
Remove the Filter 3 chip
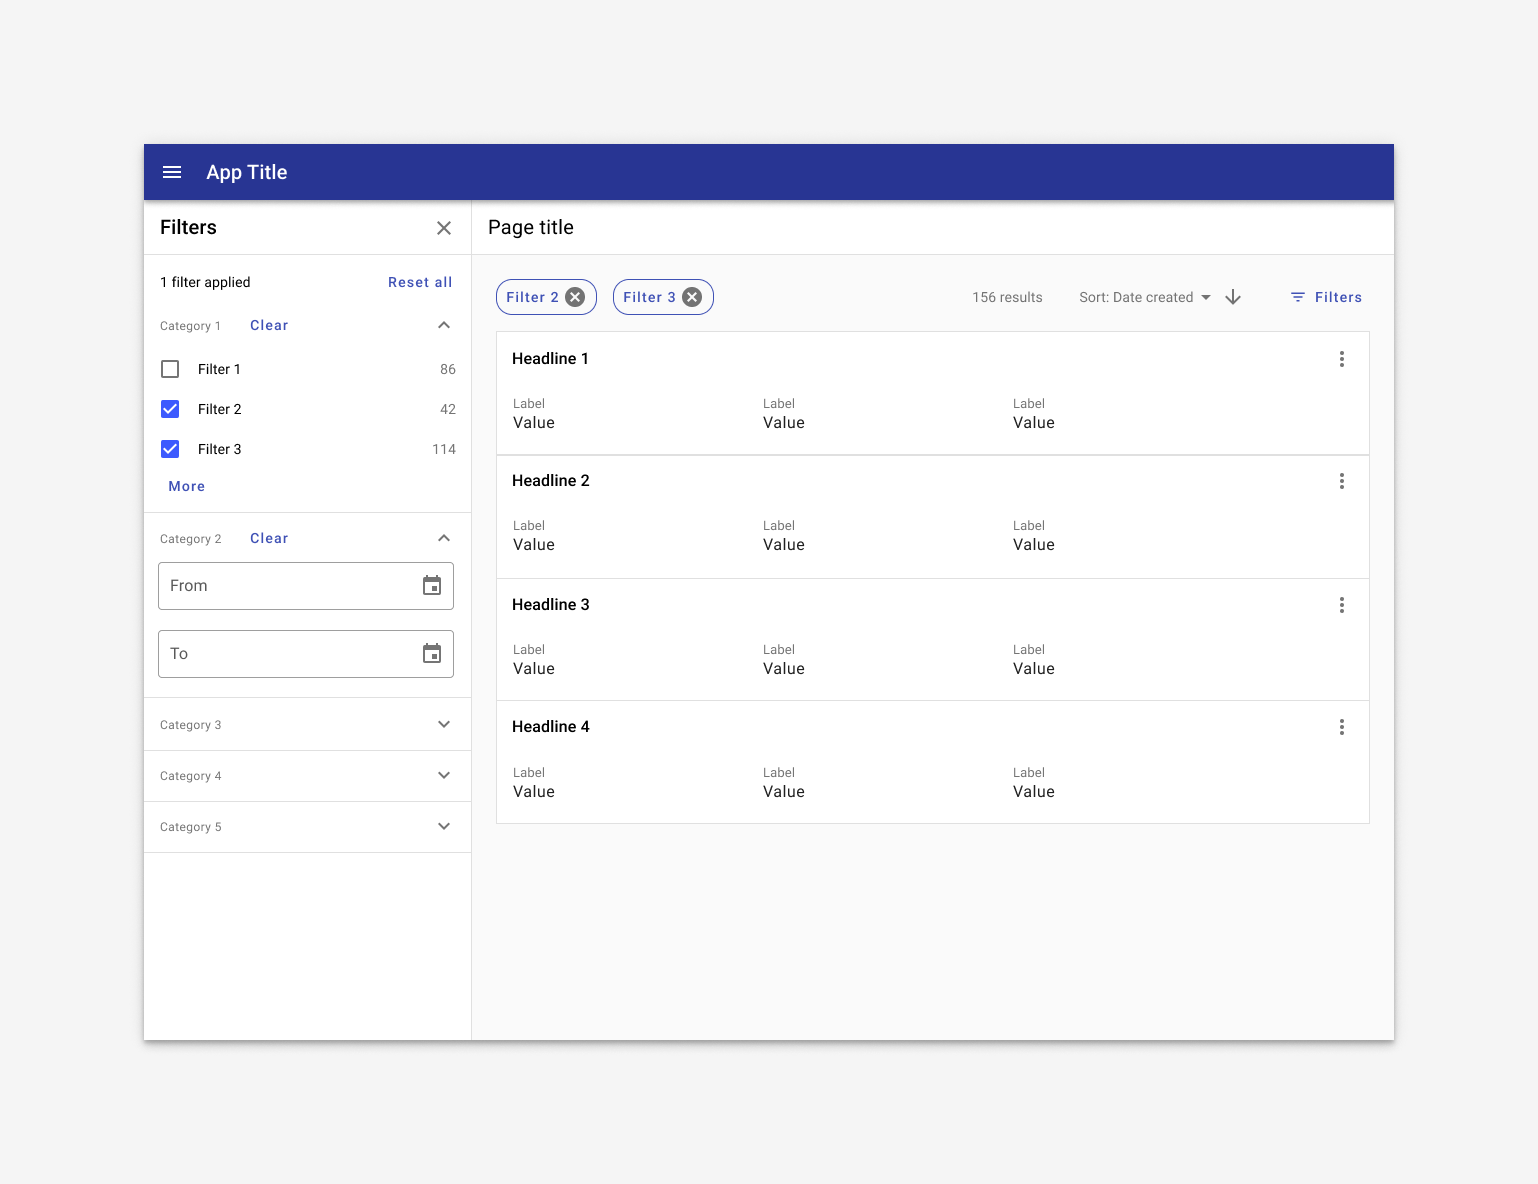(x=692, y=297)
